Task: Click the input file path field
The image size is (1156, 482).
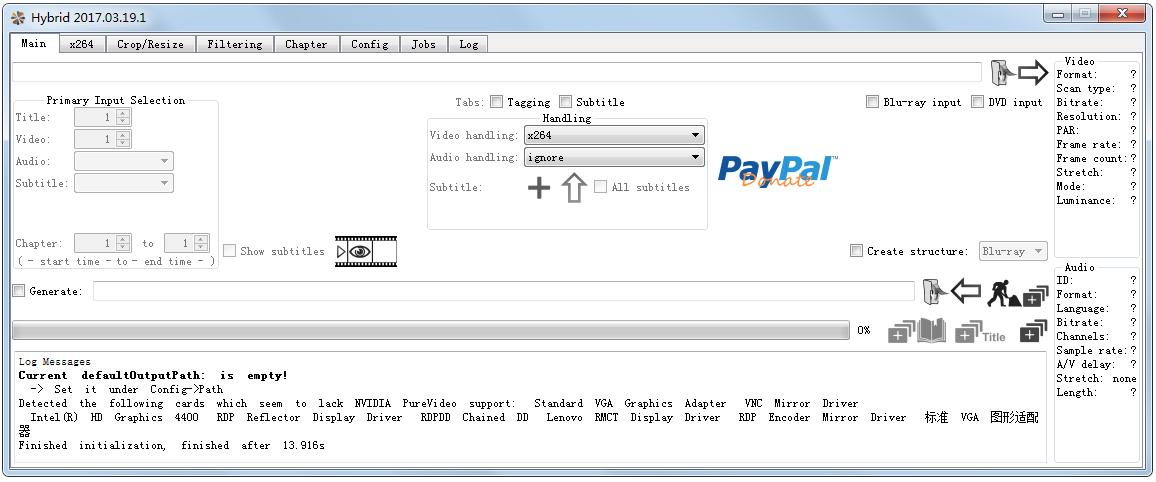Action: point(496,73)
